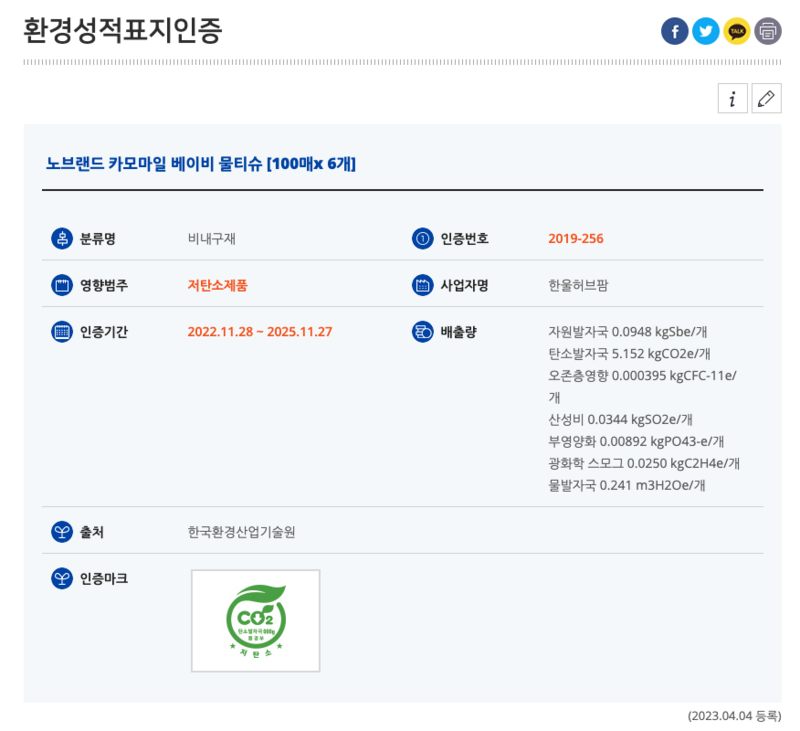Click the source name 한국환경산업기술원

tap(241, 532)
